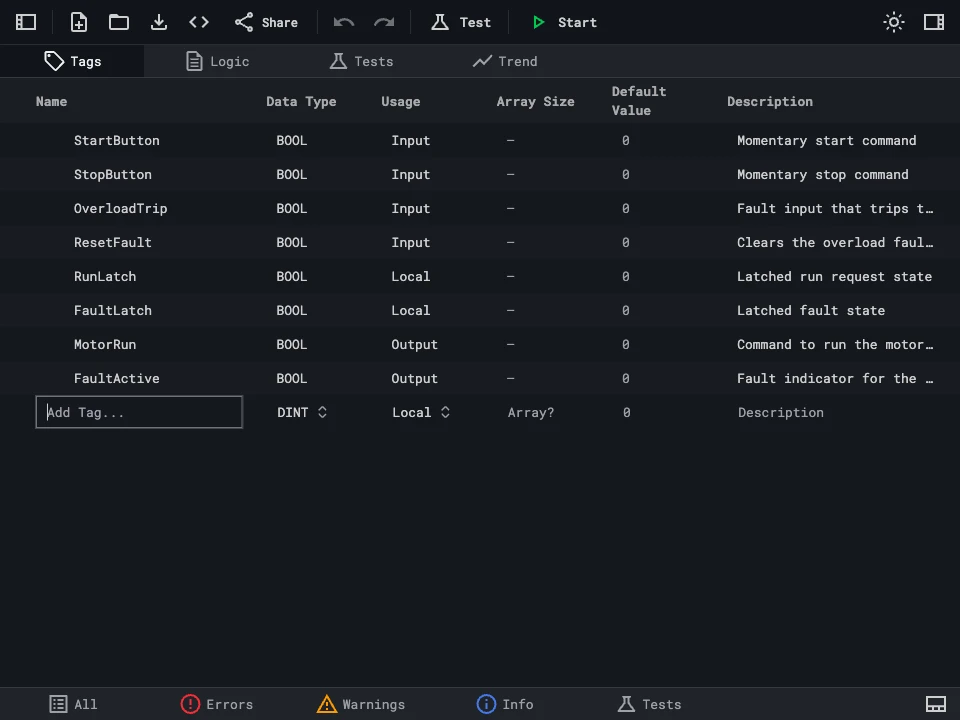Switch to the Logic tab
This screenshot has width=960, height=720.
click(x=217, y=61)
